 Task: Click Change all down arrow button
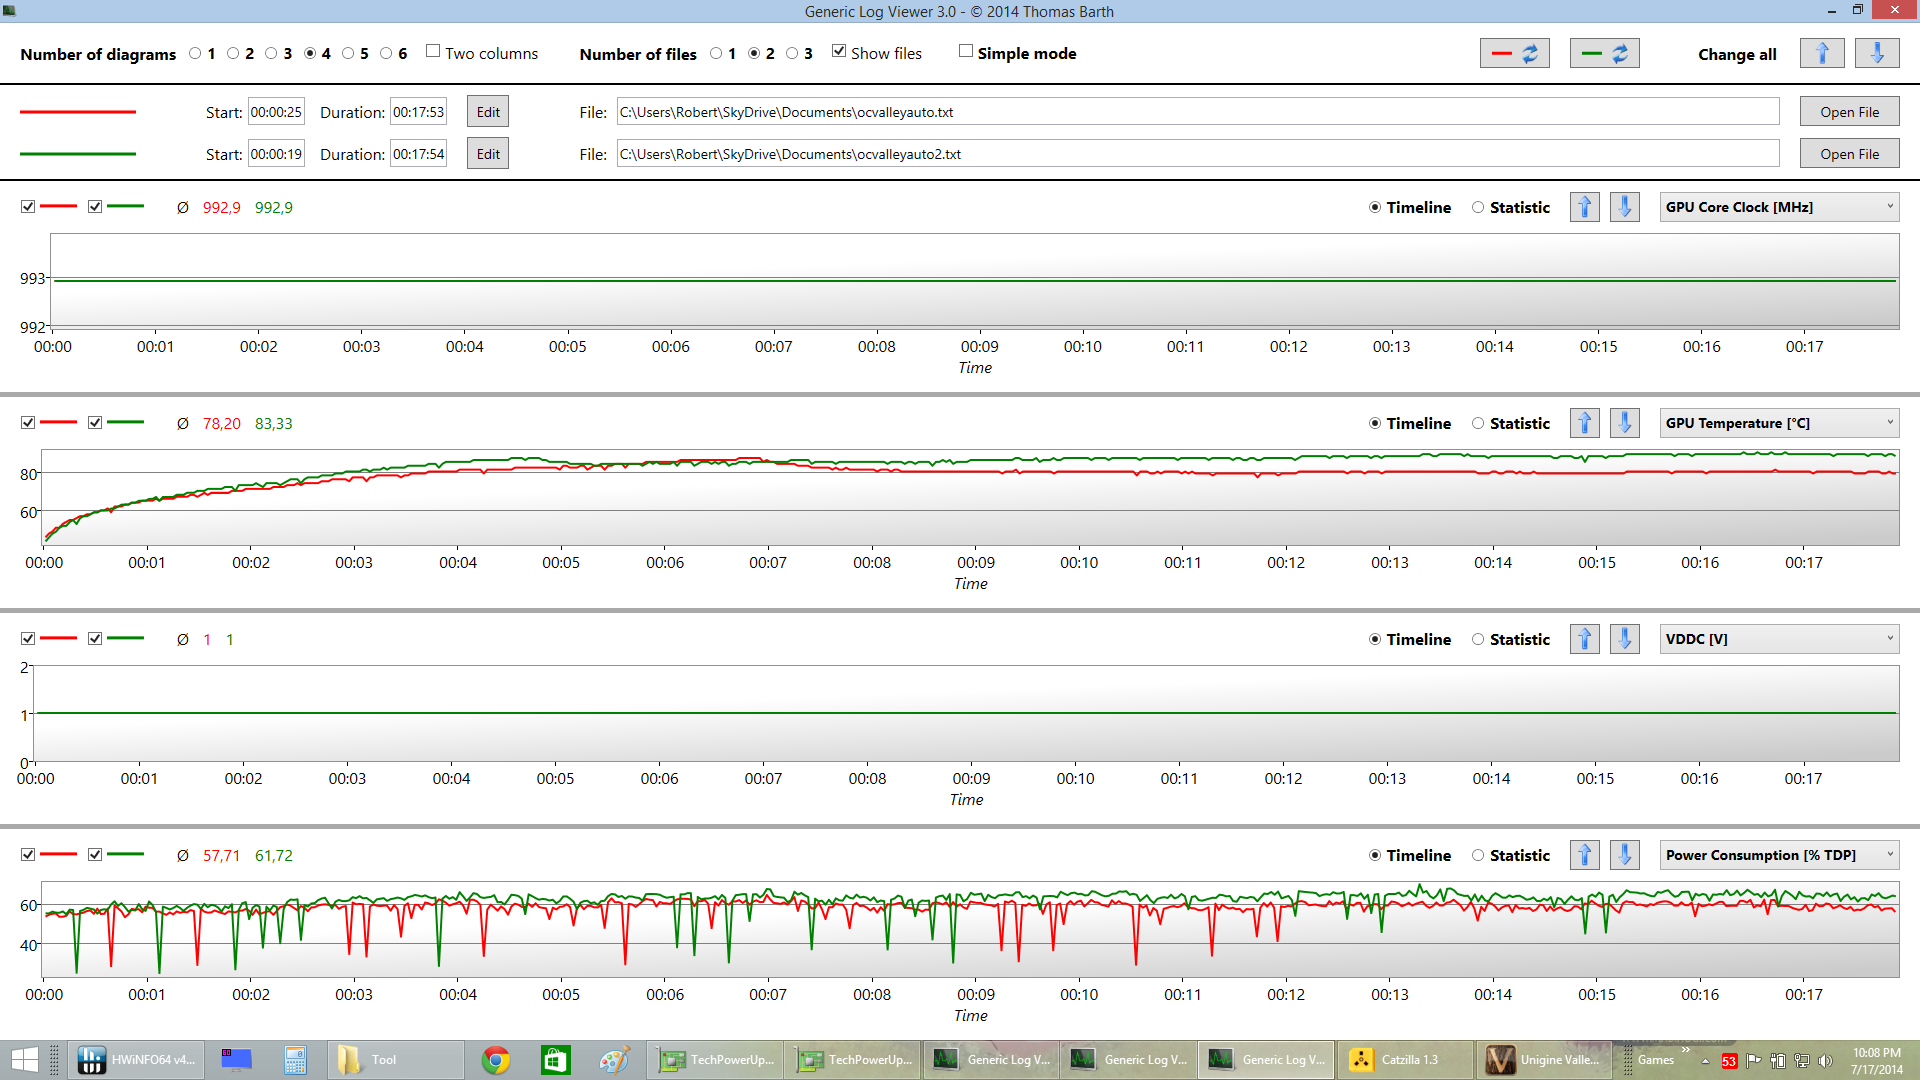1877,54
